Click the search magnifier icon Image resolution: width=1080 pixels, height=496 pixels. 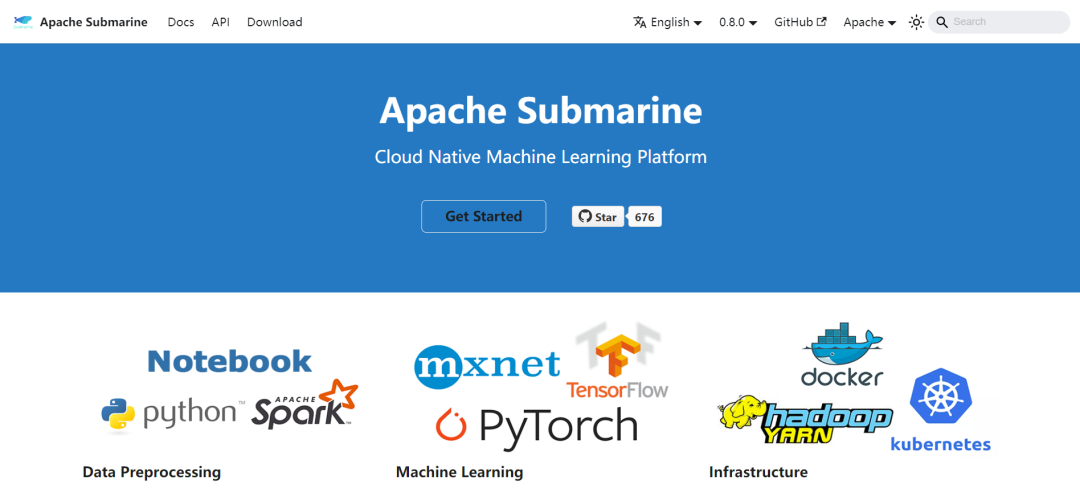click(942, 22)
